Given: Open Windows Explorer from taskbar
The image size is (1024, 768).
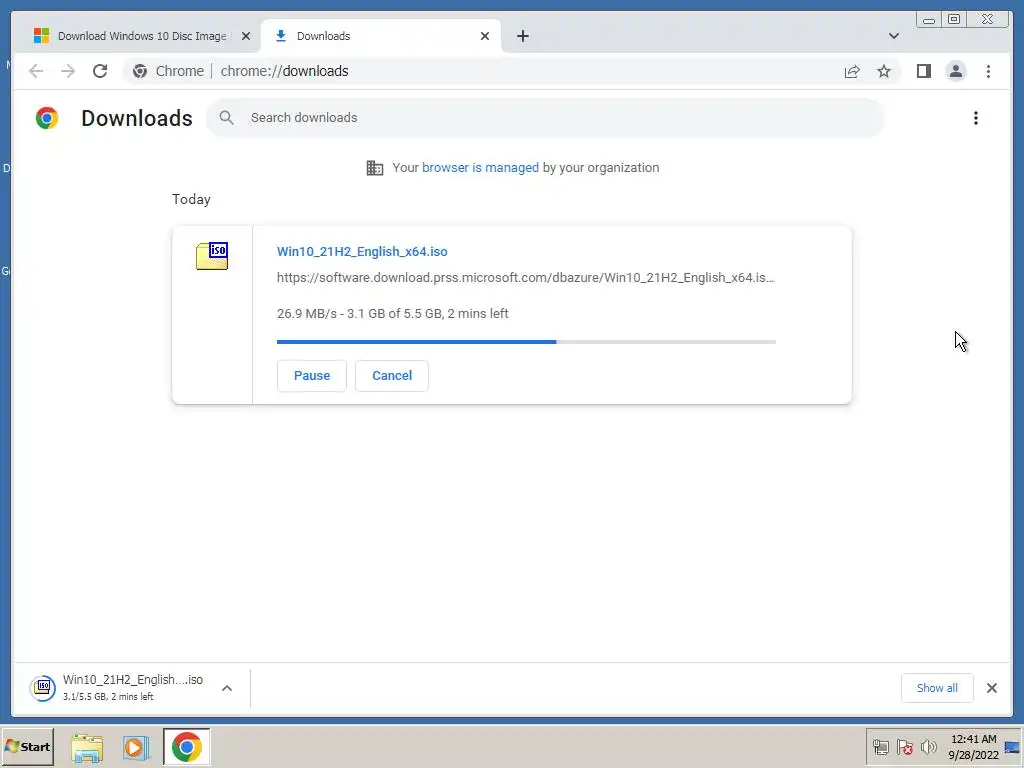Looking at the screenshot, I should [x=87, y=747].
